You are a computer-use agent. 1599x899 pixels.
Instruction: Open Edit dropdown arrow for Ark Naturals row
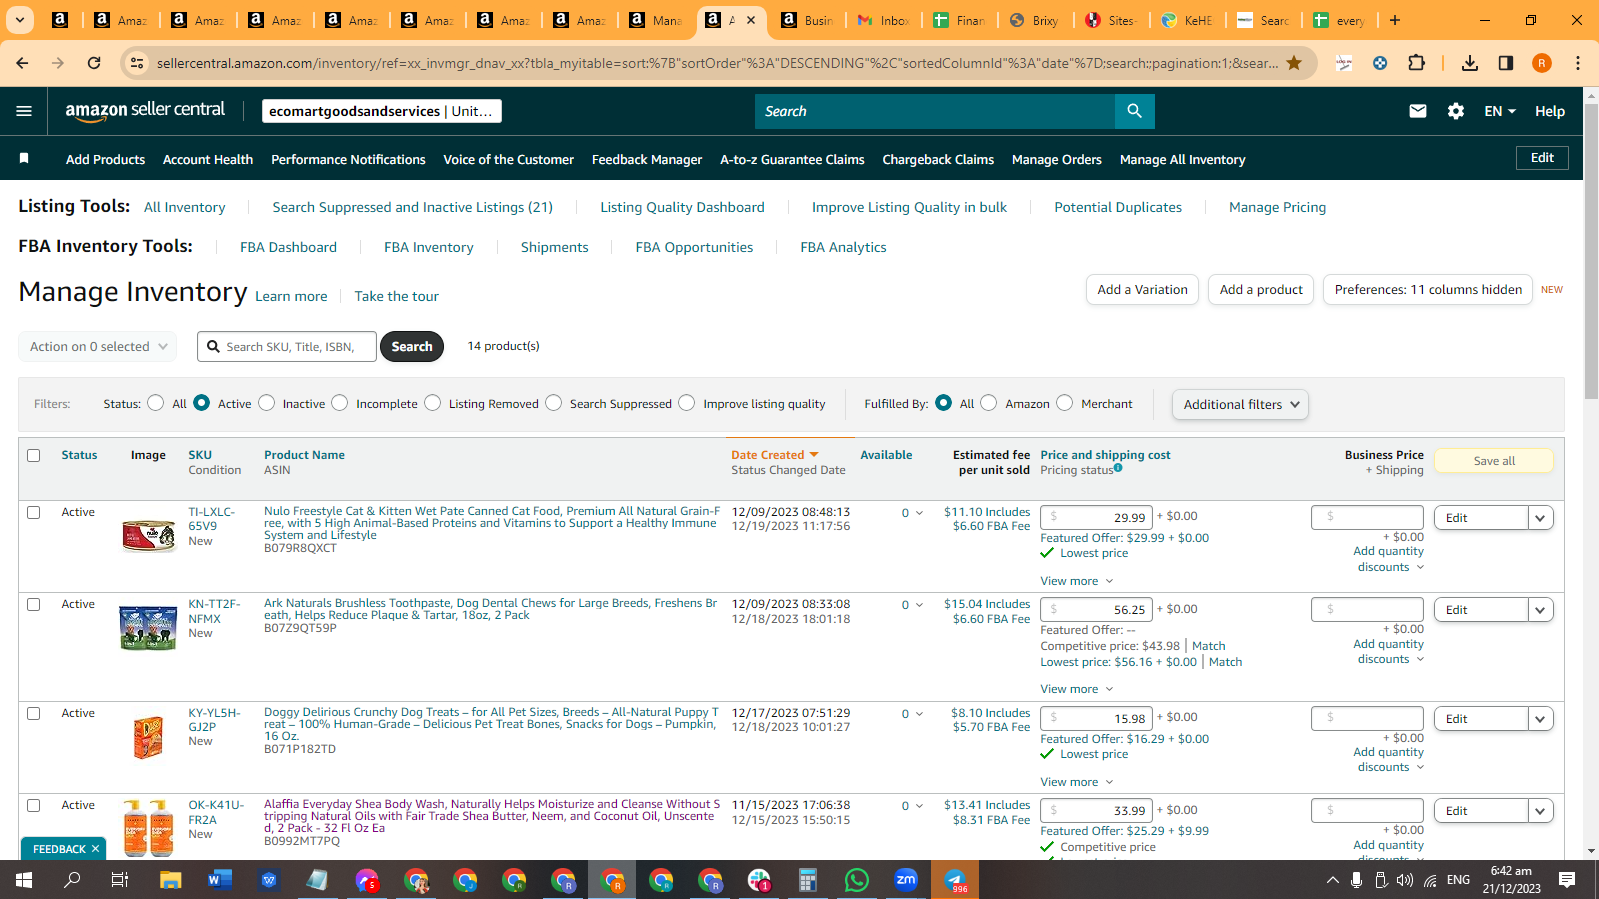coord(1541,610)
